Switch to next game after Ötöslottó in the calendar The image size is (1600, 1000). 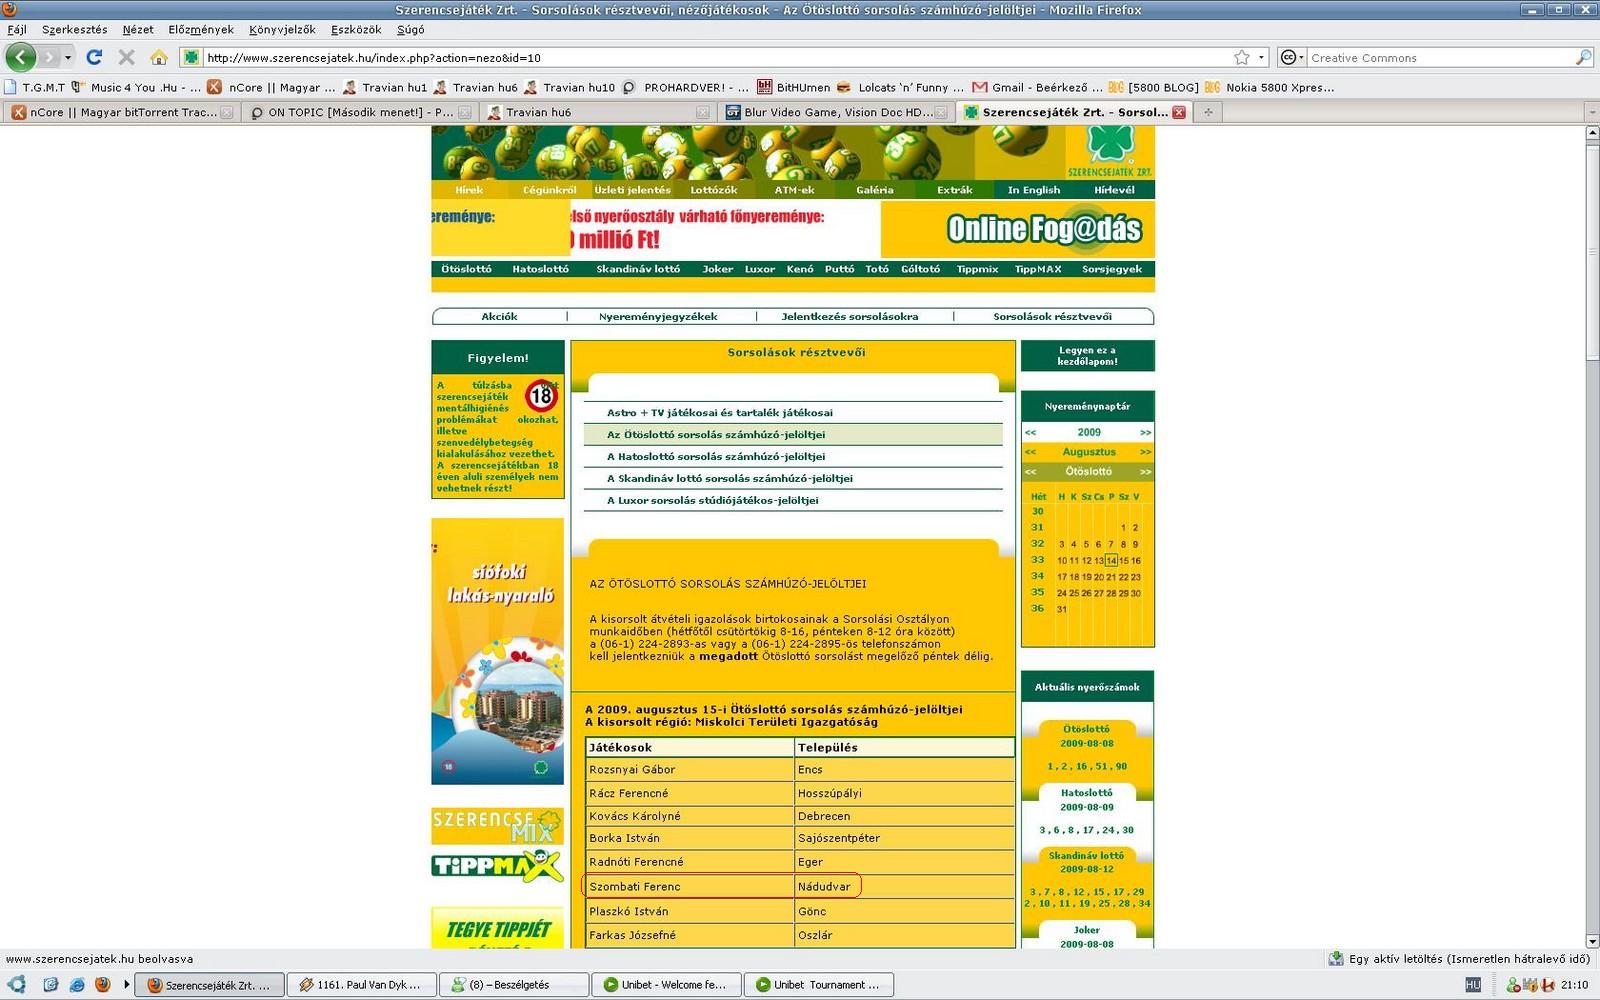[1145, 471]
